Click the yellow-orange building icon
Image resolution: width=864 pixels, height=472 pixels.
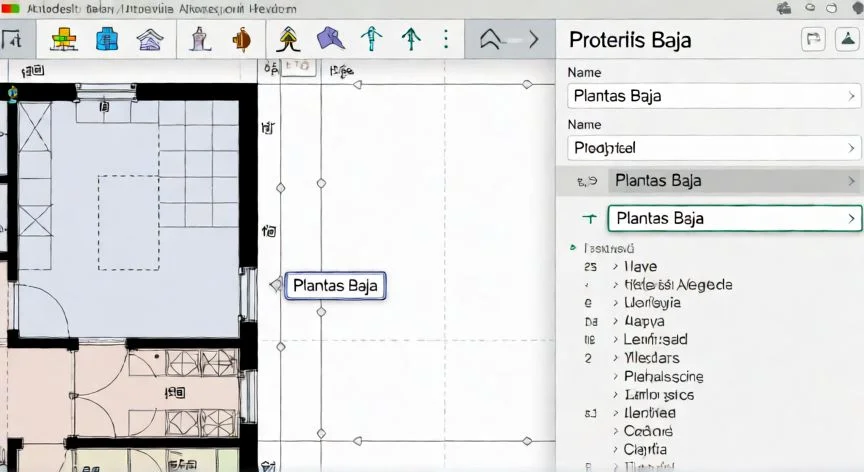[x=64, y=40]
